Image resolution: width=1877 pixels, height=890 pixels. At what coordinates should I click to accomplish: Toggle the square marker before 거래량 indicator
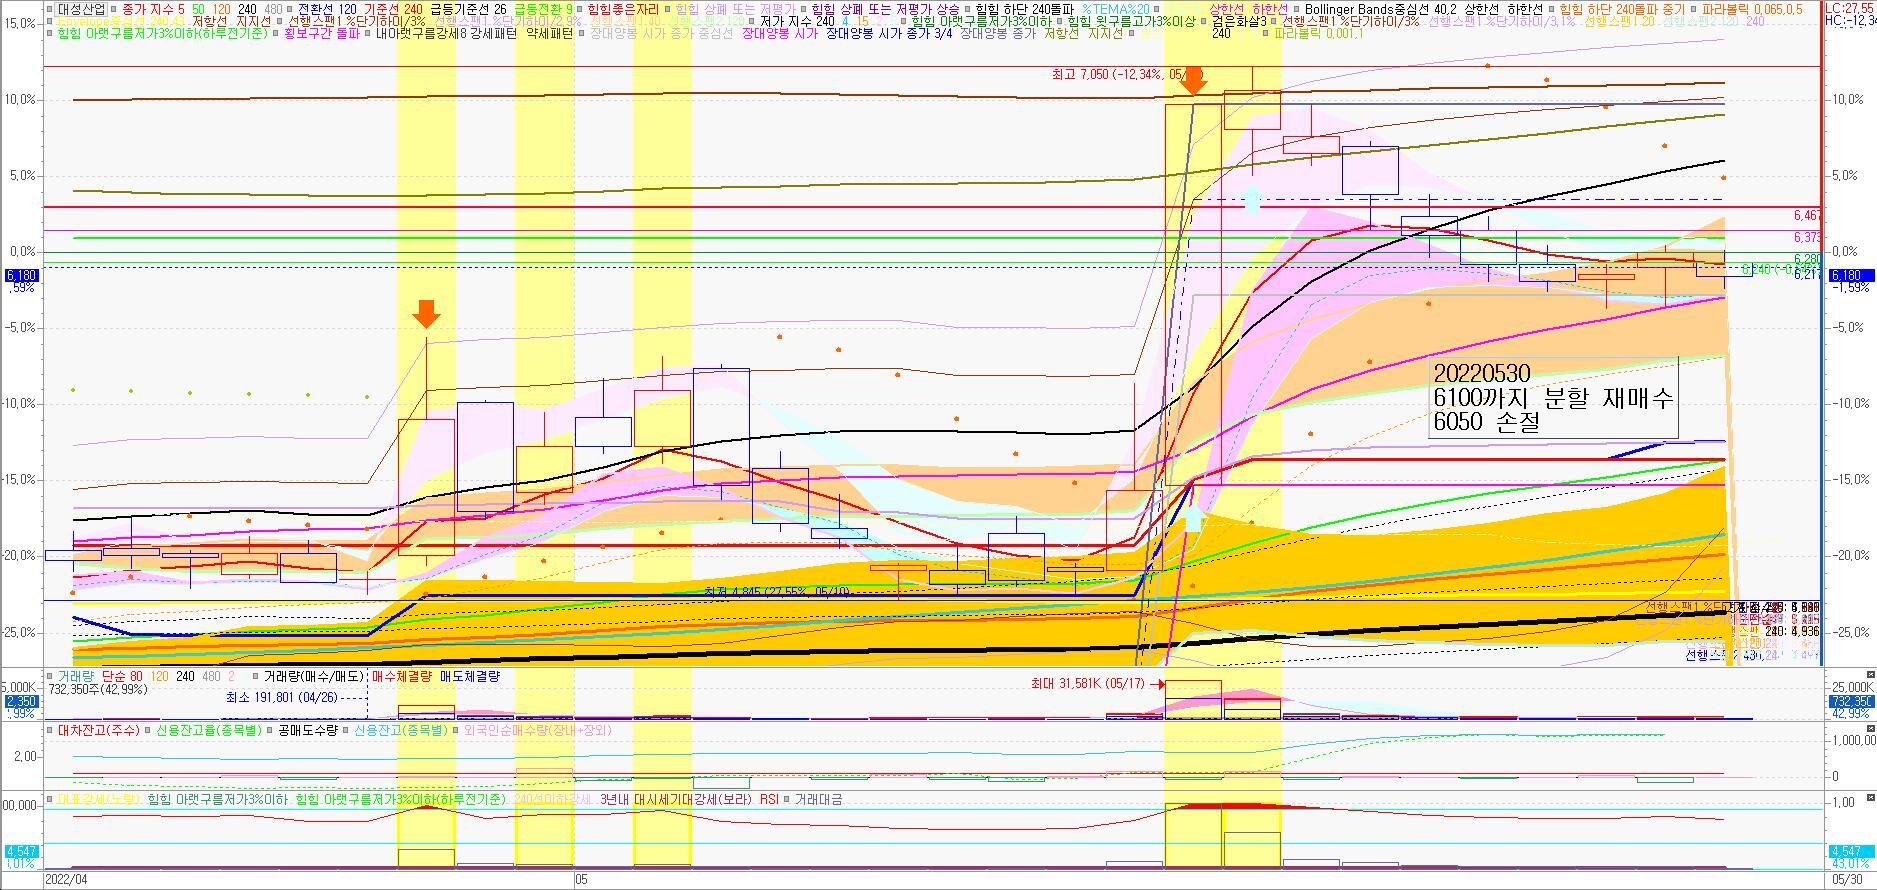[x=50, y=677]
